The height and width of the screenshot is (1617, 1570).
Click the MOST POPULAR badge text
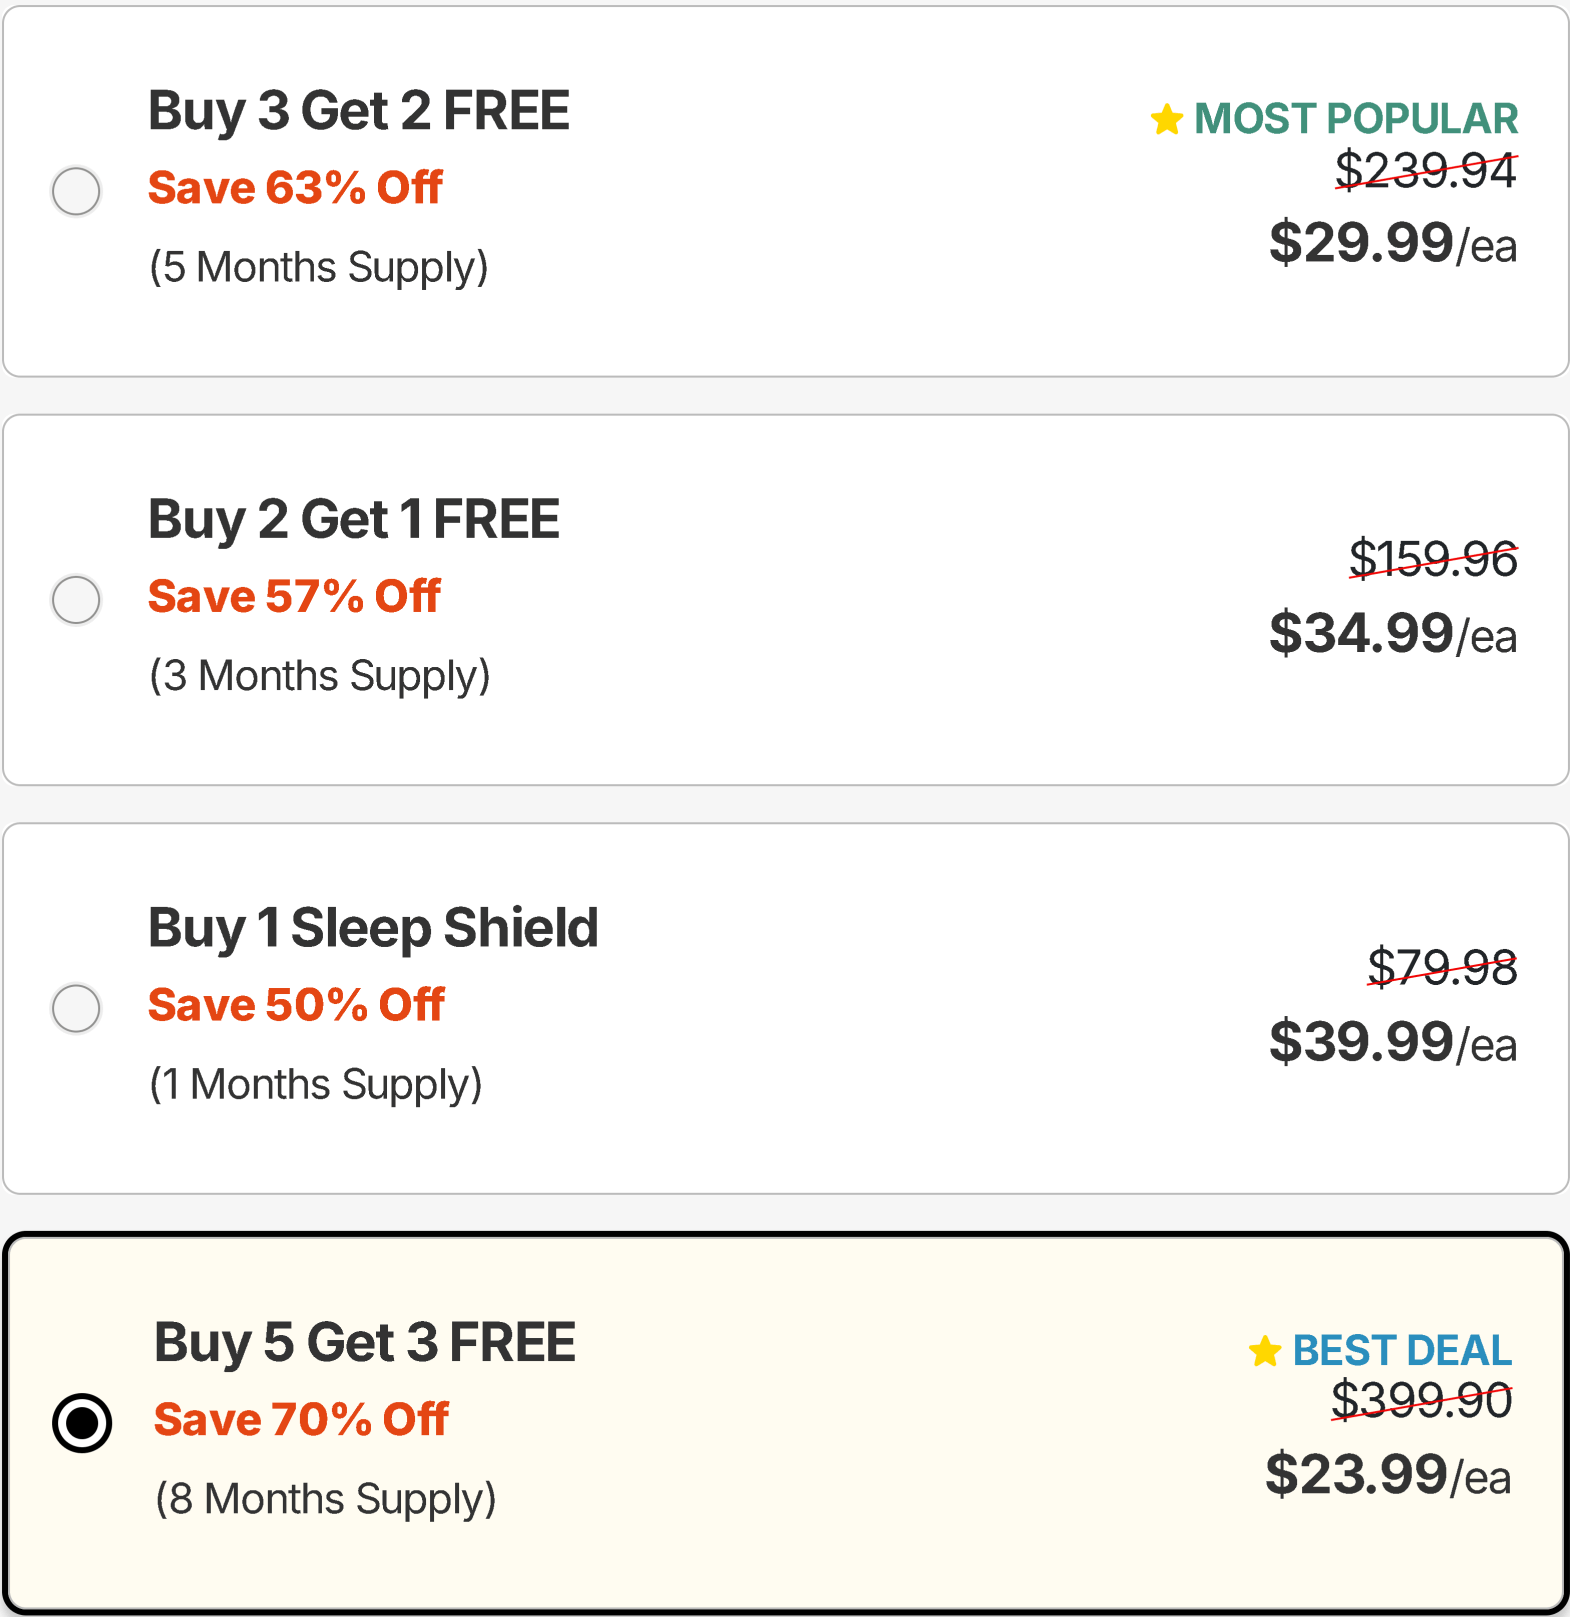[x=1356, y=119]
